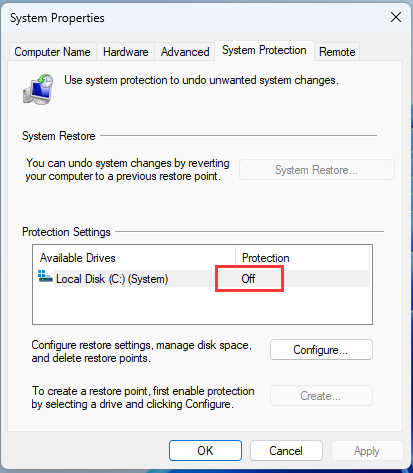The image size is (413, 473).
Task: Dismiss dialog with Cancel button
Action: pyautogui.click(x=286, y=451)
